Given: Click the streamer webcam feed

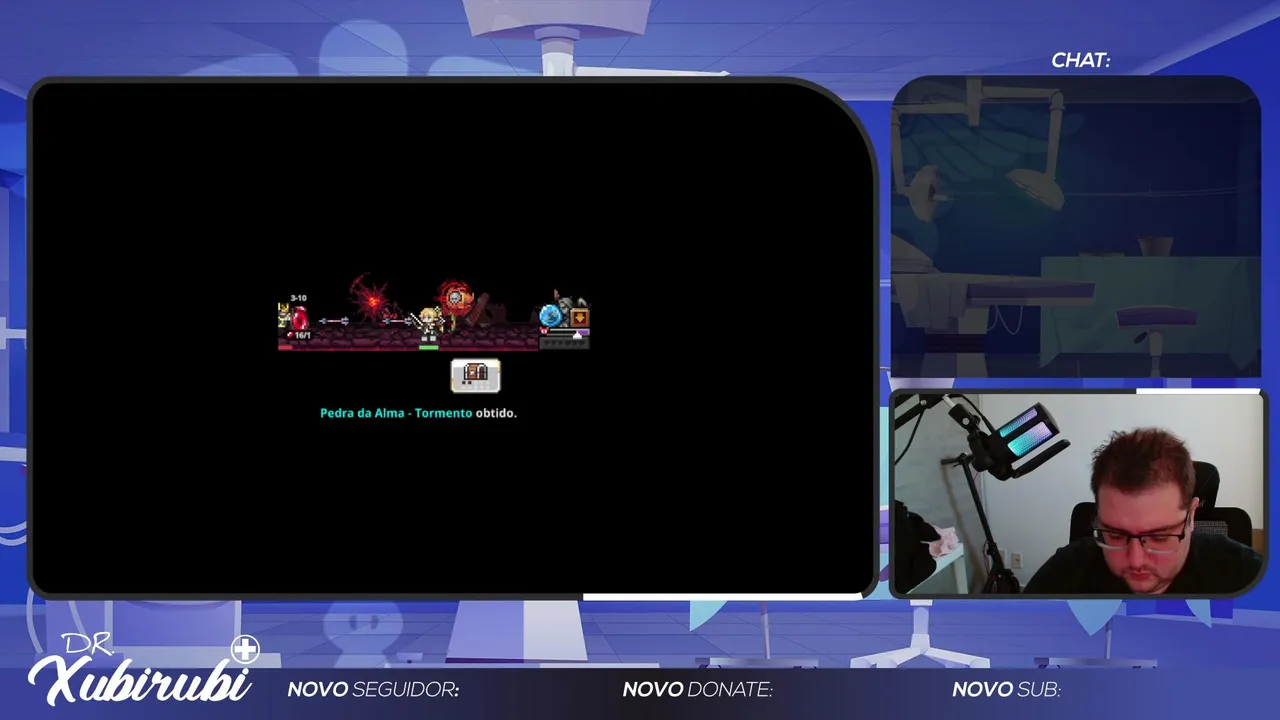Looking at the screenshot, I should (x=1078, y=492).
